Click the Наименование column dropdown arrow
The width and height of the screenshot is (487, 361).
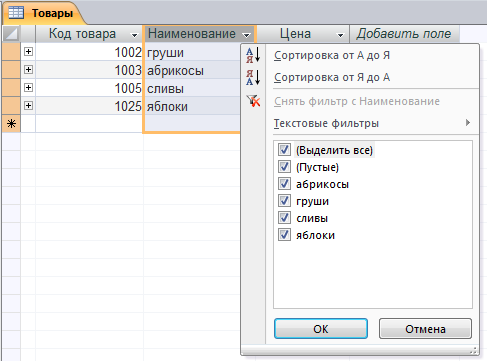[x=246, y=35]
